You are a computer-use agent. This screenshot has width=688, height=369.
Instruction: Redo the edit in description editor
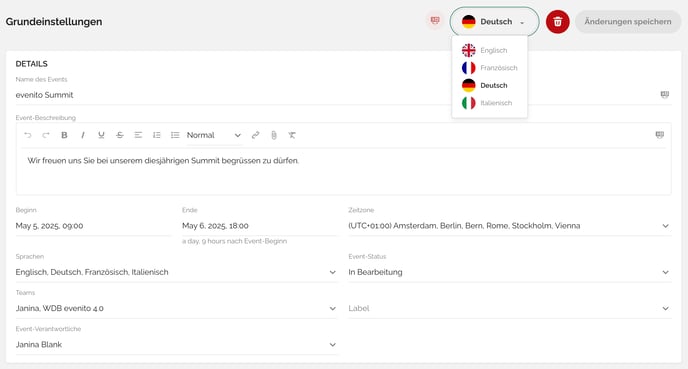click(46, 135)
